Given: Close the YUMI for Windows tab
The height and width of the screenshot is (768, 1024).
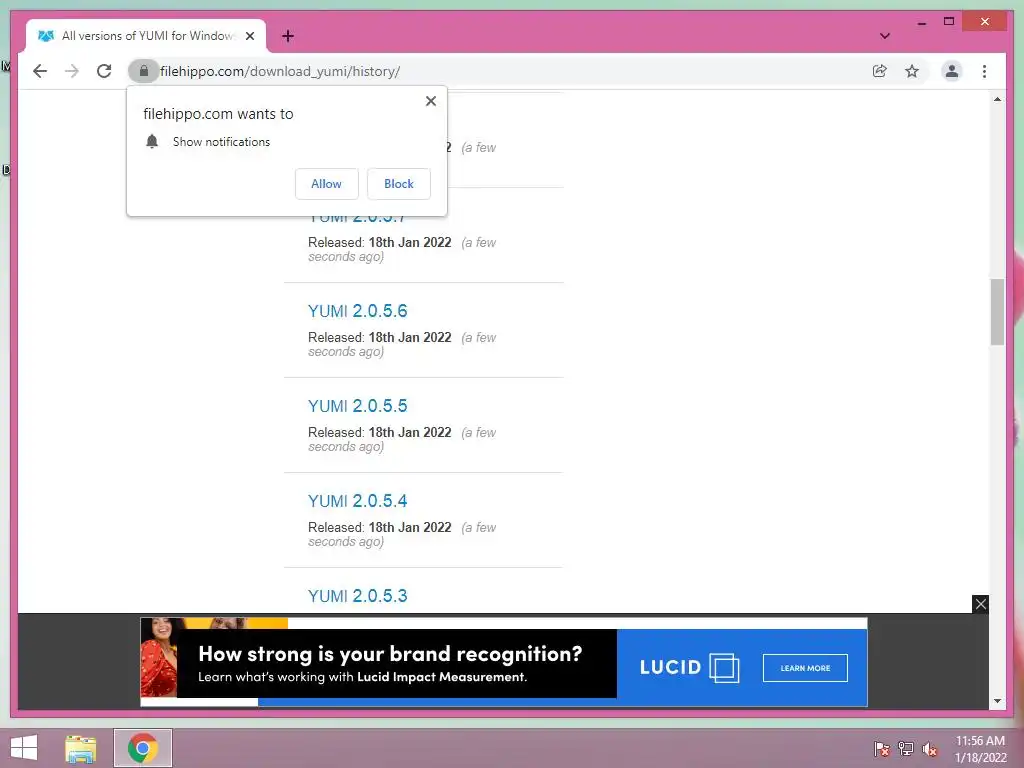Looking at the screenshot, I should pos(249,36).
